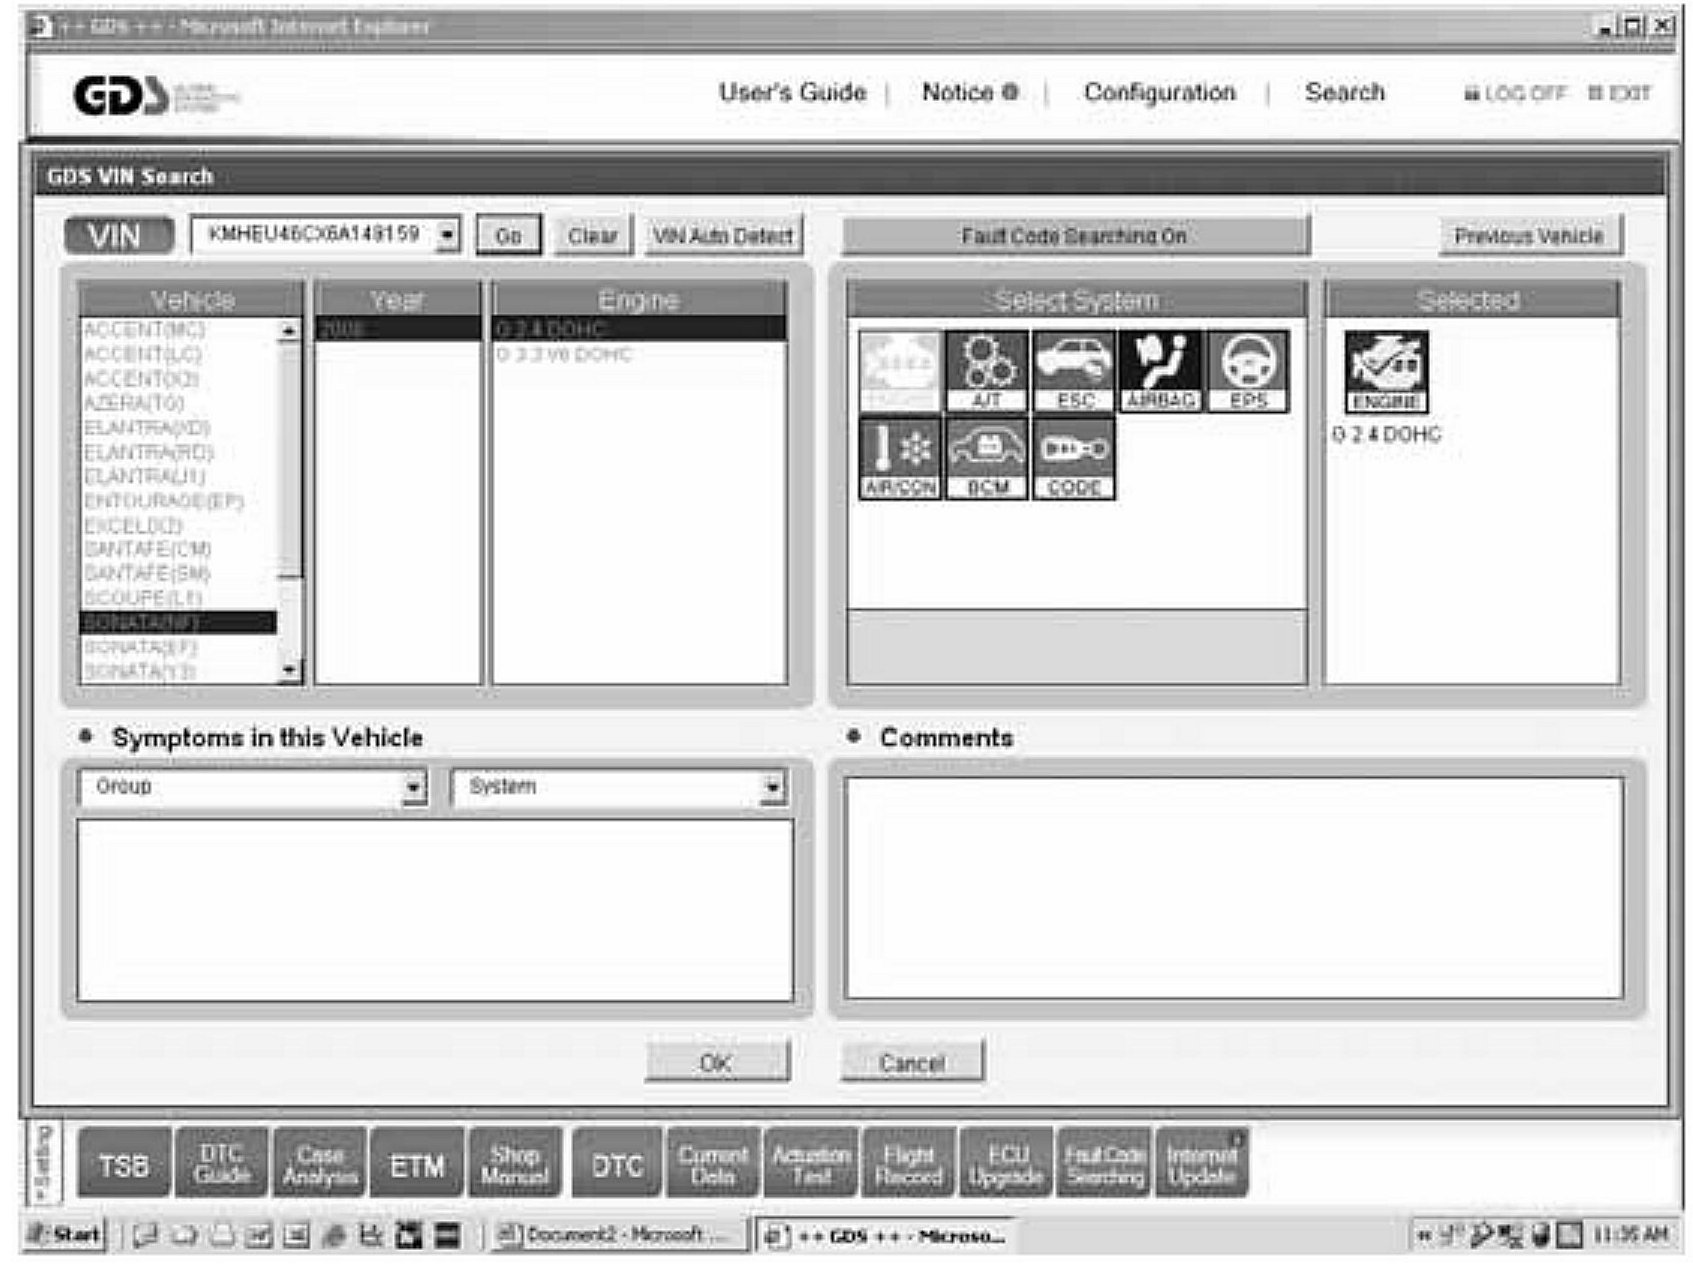1693x1273 pixels.
Task: Select SANTAFE(CM) in the Vehicle list
Action: click(x=147, y=549)
